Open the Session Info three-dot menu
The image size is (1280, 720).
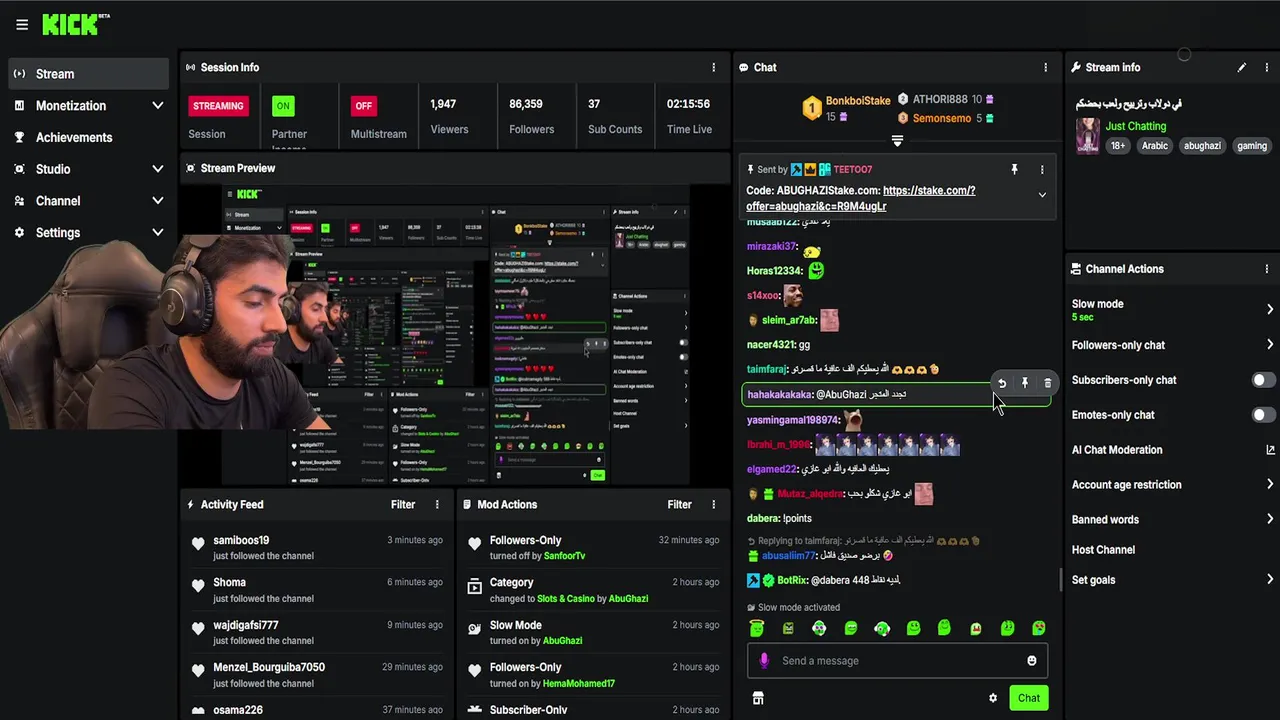coord(713,67)
